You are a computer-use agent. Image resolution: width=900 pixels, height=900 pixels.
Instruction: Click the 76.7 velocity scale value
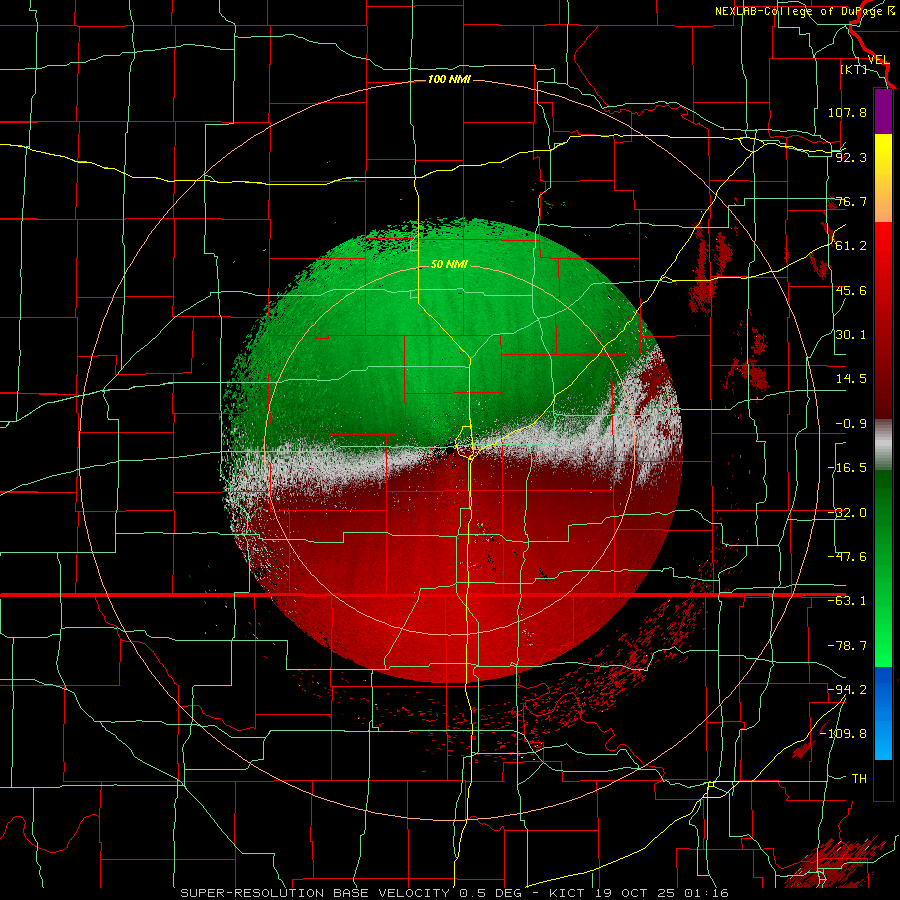point(851,201)
